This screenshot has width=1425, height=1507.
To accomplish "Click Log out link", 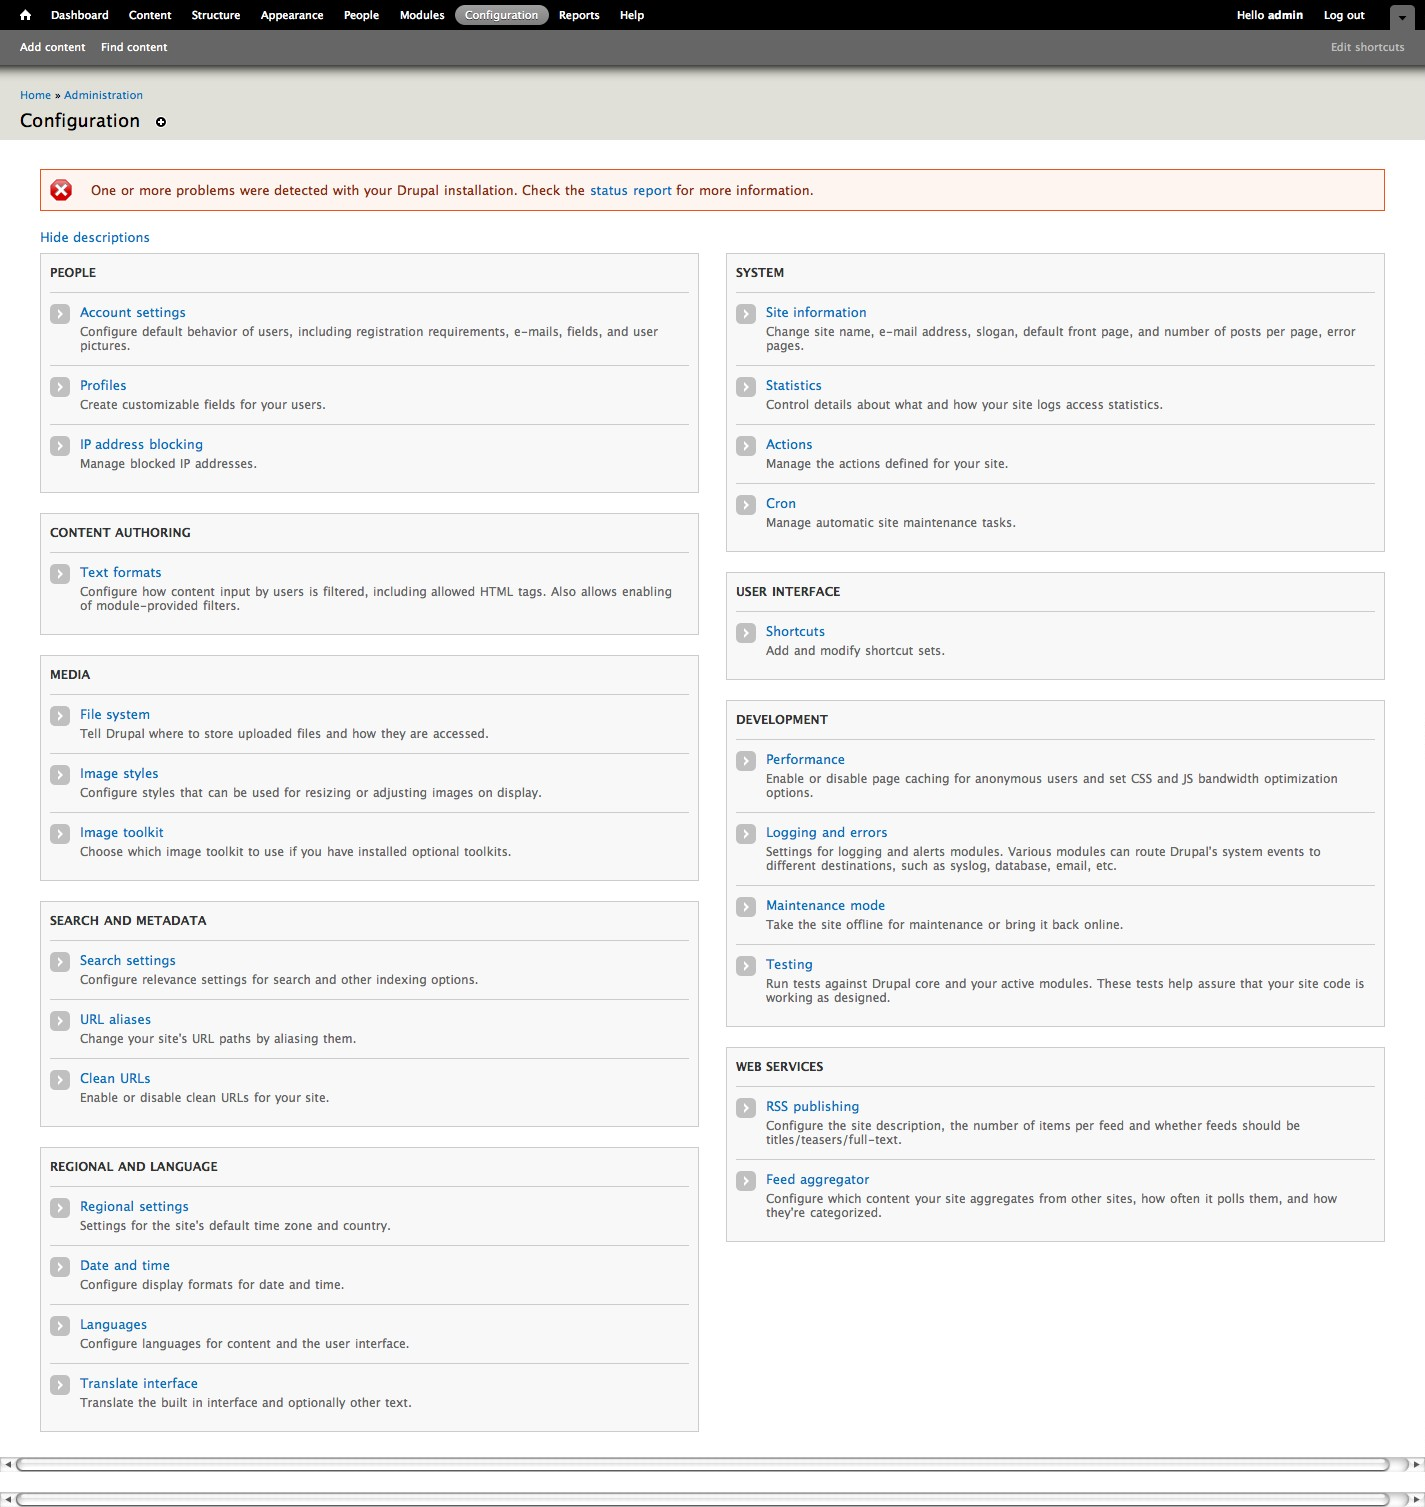I will point(1344,15).
